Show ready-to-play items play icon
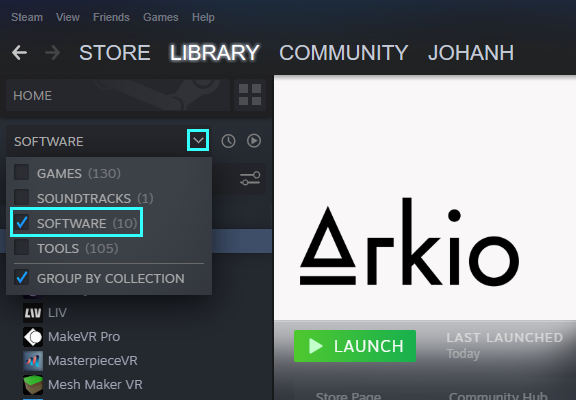 (x=254, y=141)
